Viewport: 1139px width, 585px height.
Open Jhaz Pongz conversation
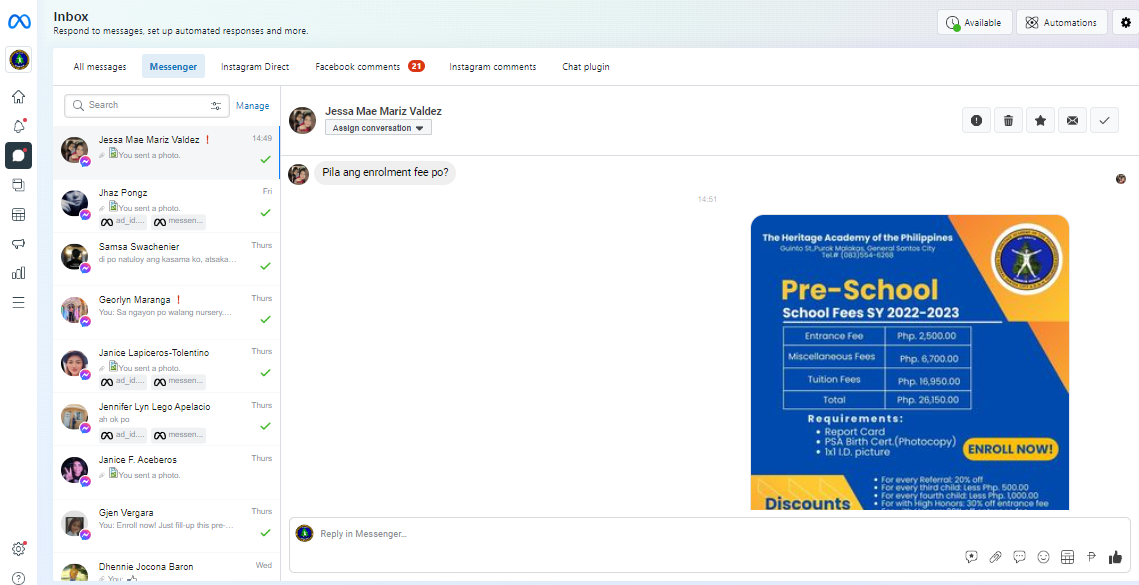(166, 206)
